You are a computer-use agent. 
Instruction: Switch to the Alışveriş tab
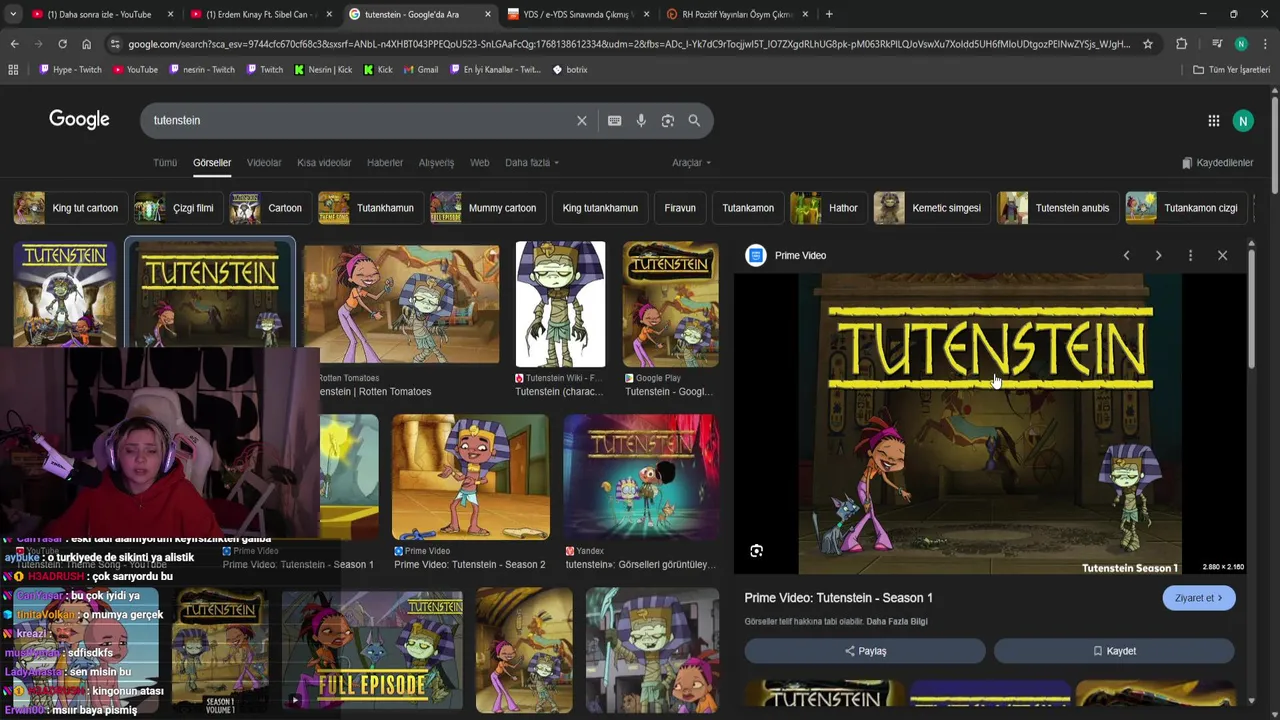[436, 163]
